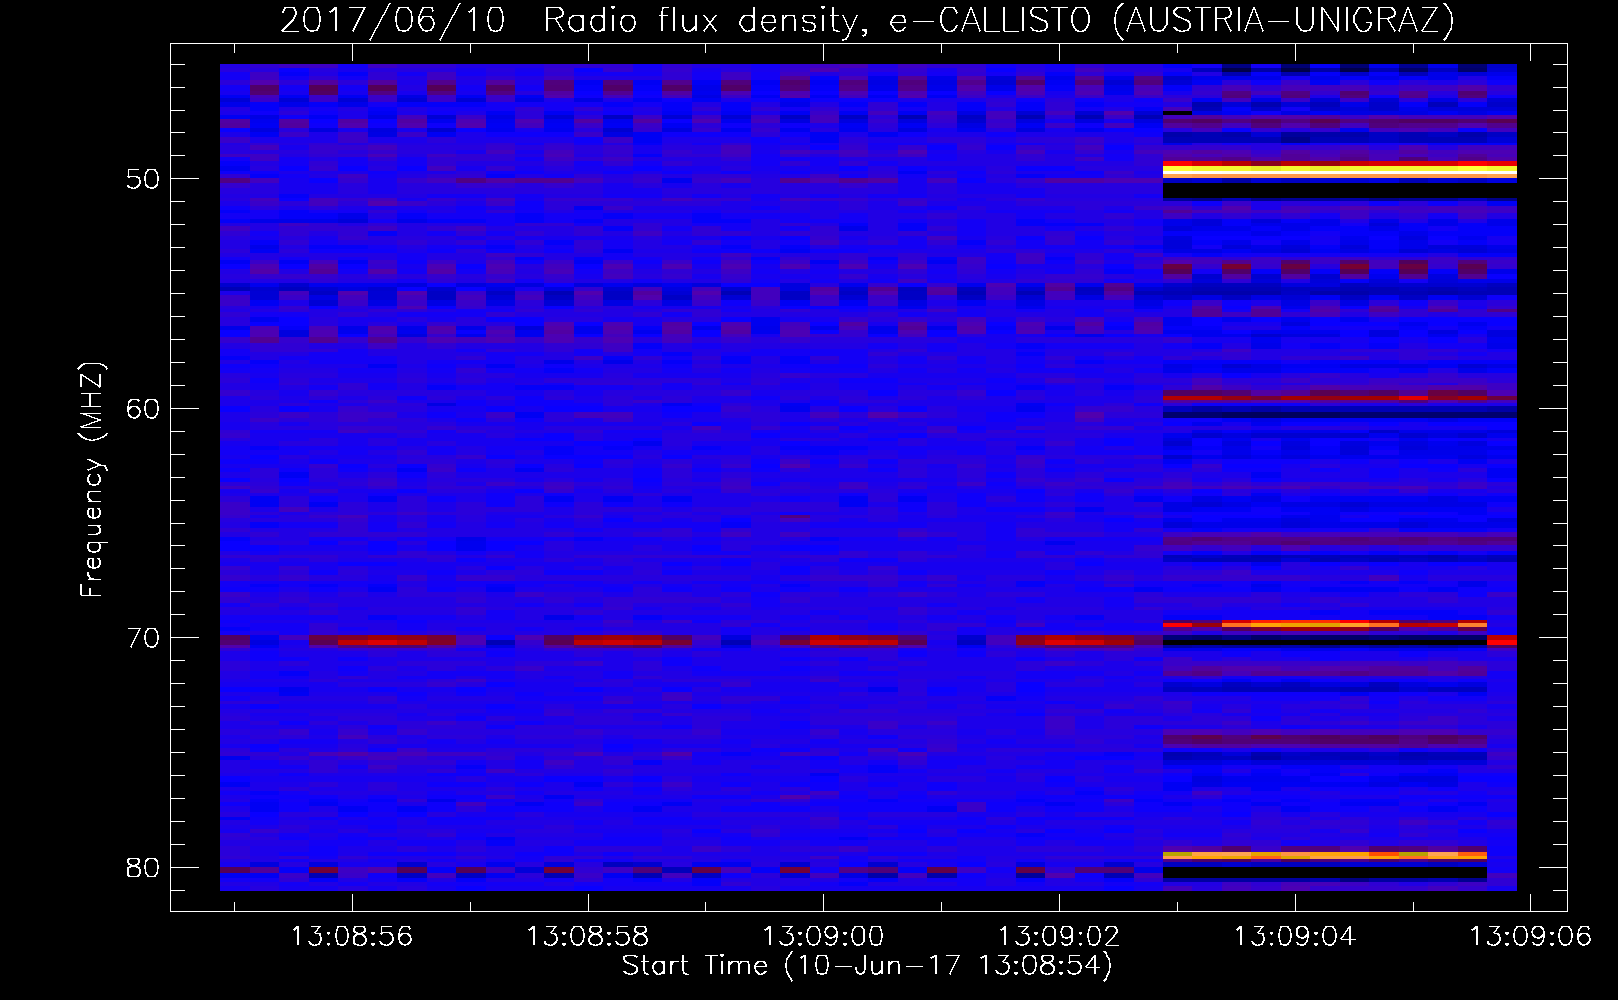Click the frequency tick label '80'
The width and height of the screenshot is (1618, 1000).
coord(143,868)
